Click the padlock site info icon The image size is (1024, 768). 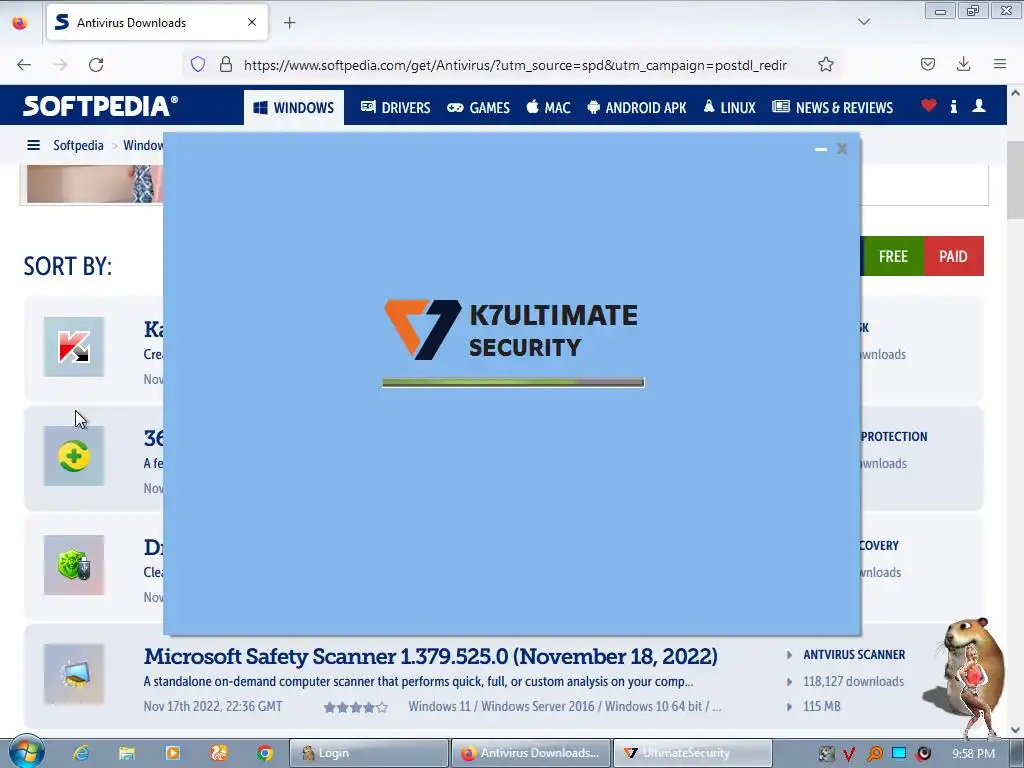pos(226,64)
